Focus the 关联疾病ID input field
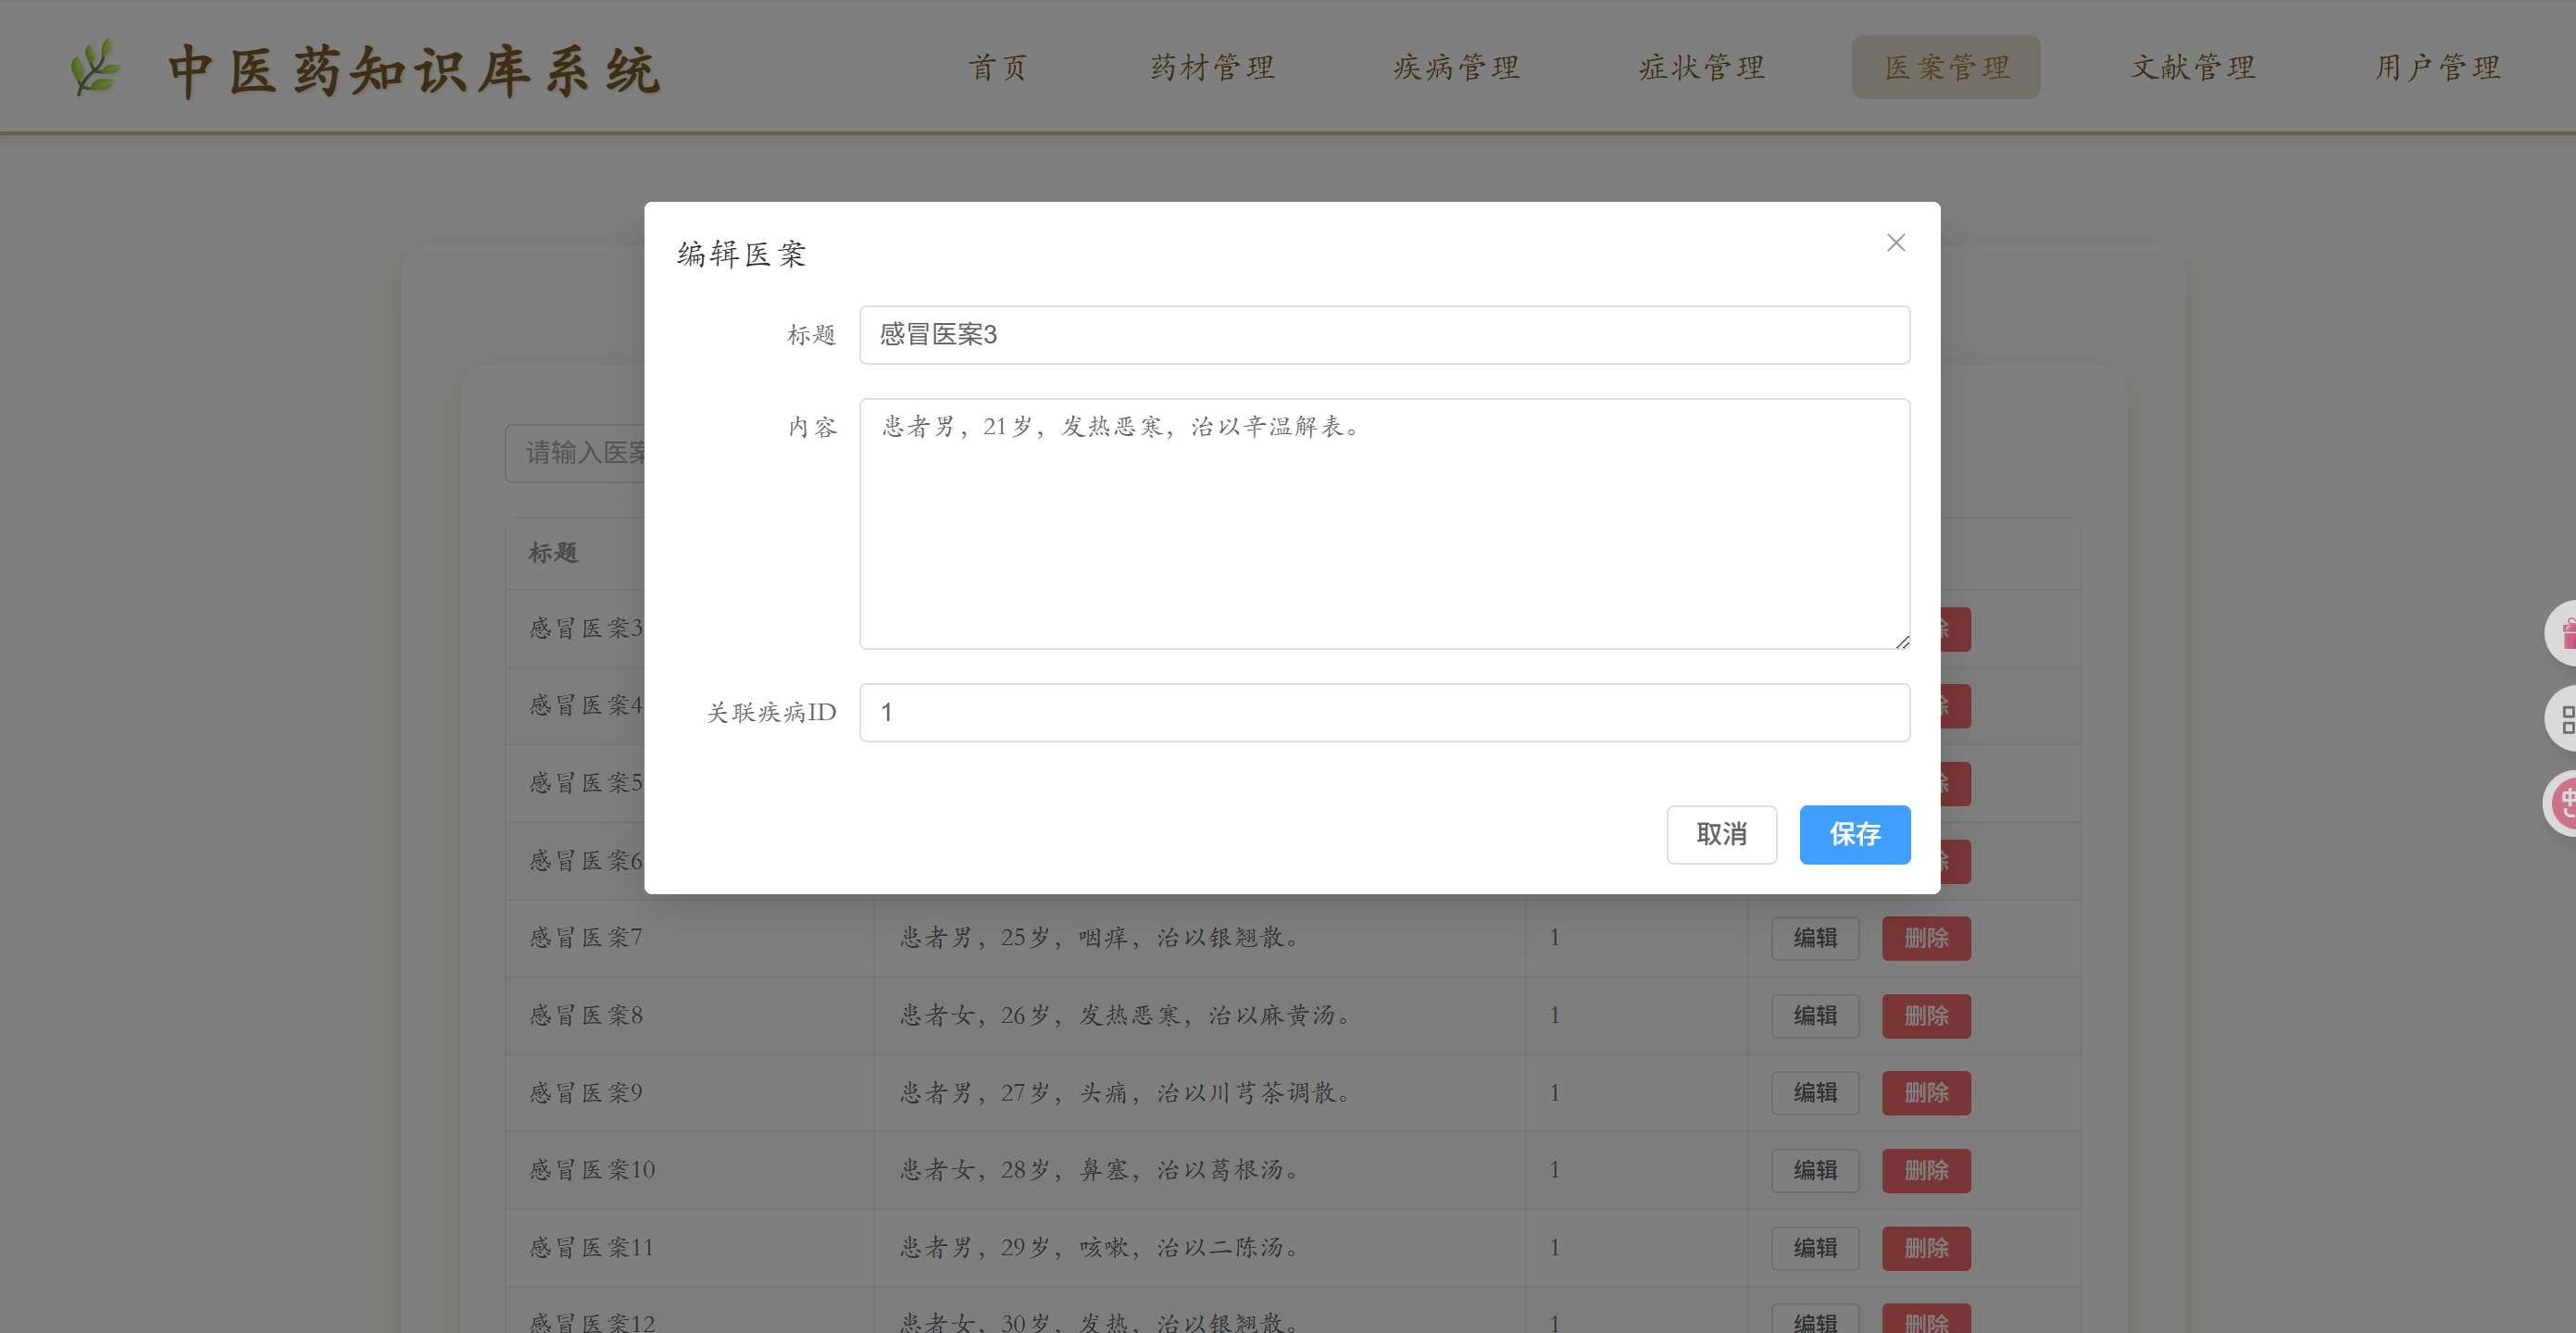 pyautogui.click(x=1384, y=712)
